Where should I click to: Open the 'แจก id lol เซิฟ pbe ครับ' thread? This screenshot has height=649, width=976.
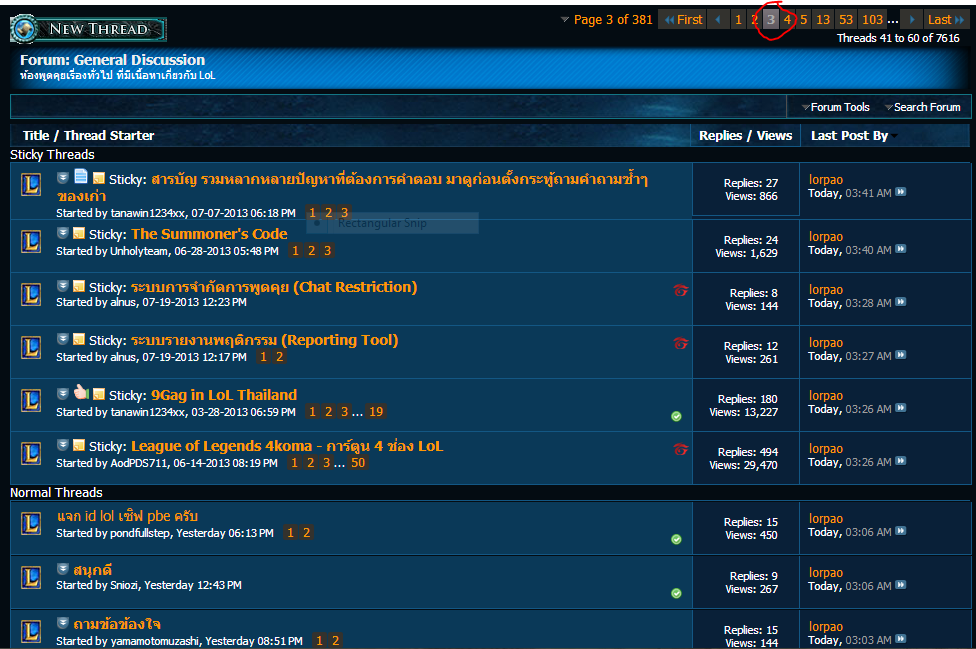point(127,516)
